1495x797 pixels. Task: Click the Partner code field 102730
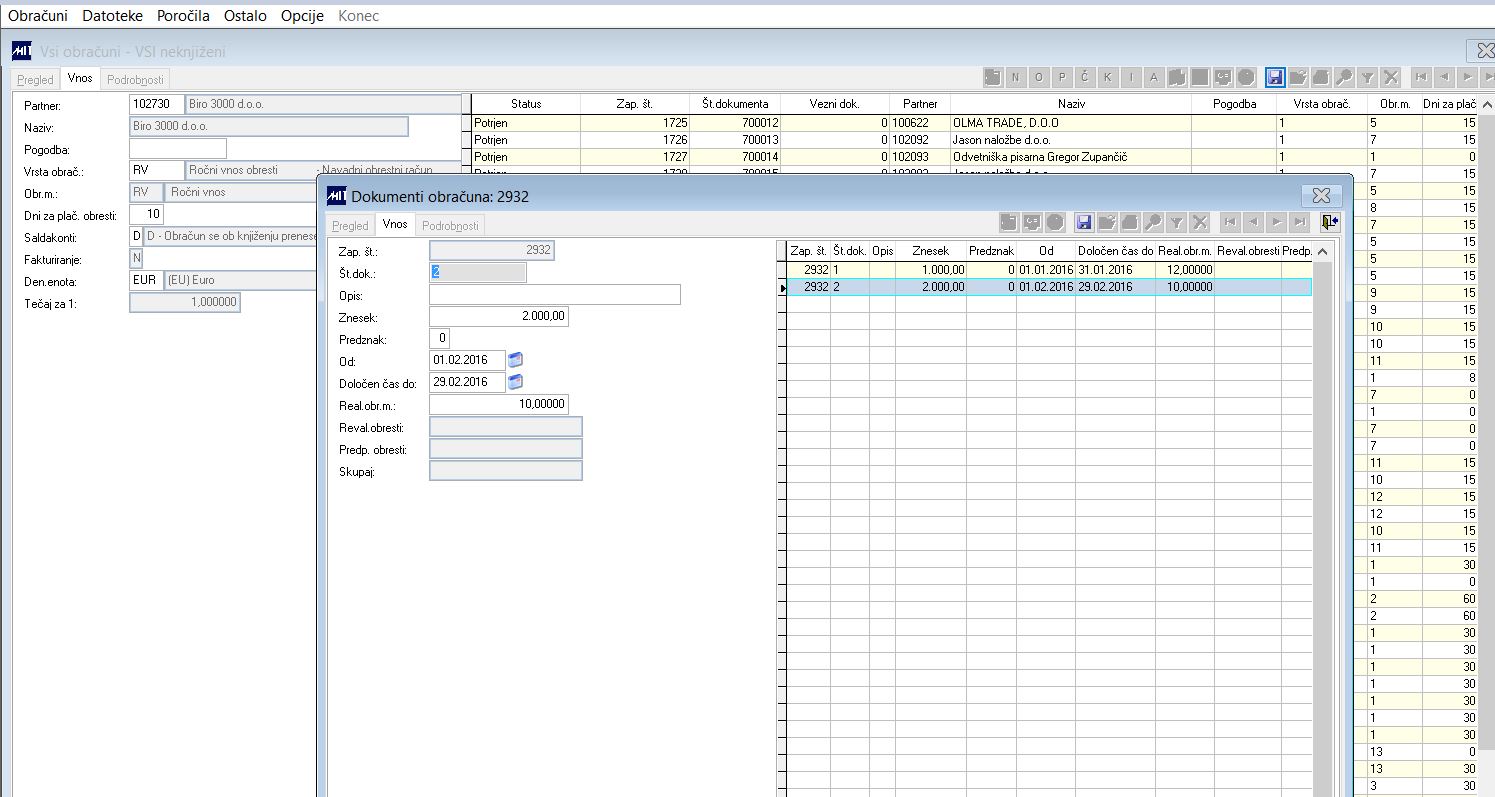tap(157, 104)
